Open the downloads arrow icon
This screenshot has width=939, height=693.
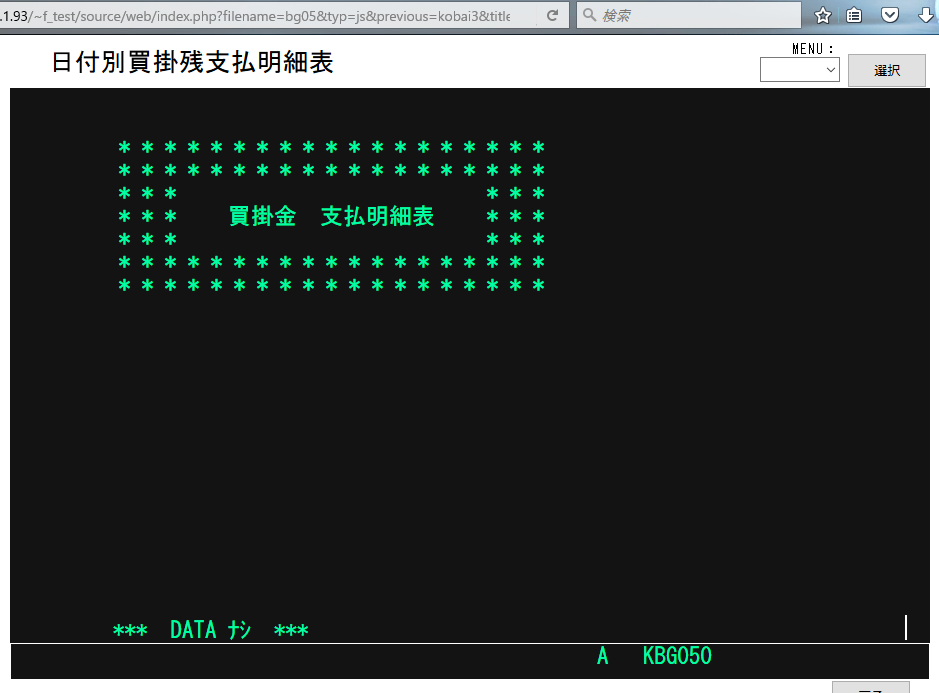coord(925,16)
